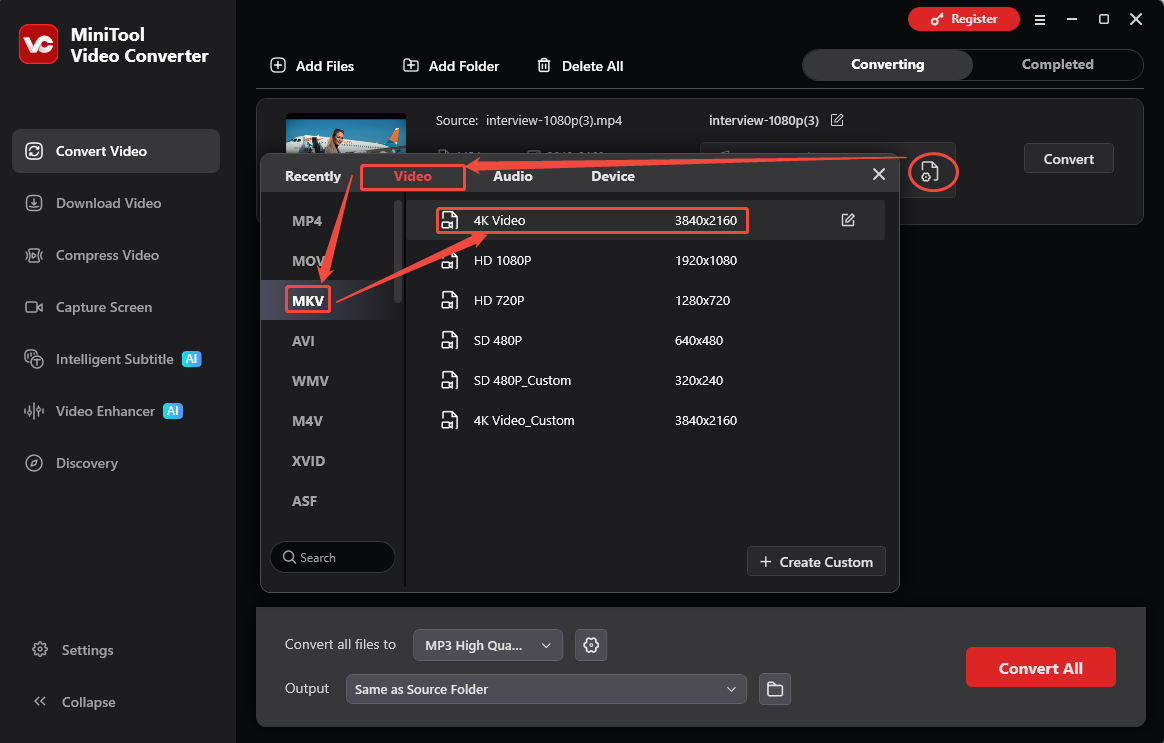Select the interview video thumbnail
The width and height of the screenshot is (1164, 743).
pos(346,134)
